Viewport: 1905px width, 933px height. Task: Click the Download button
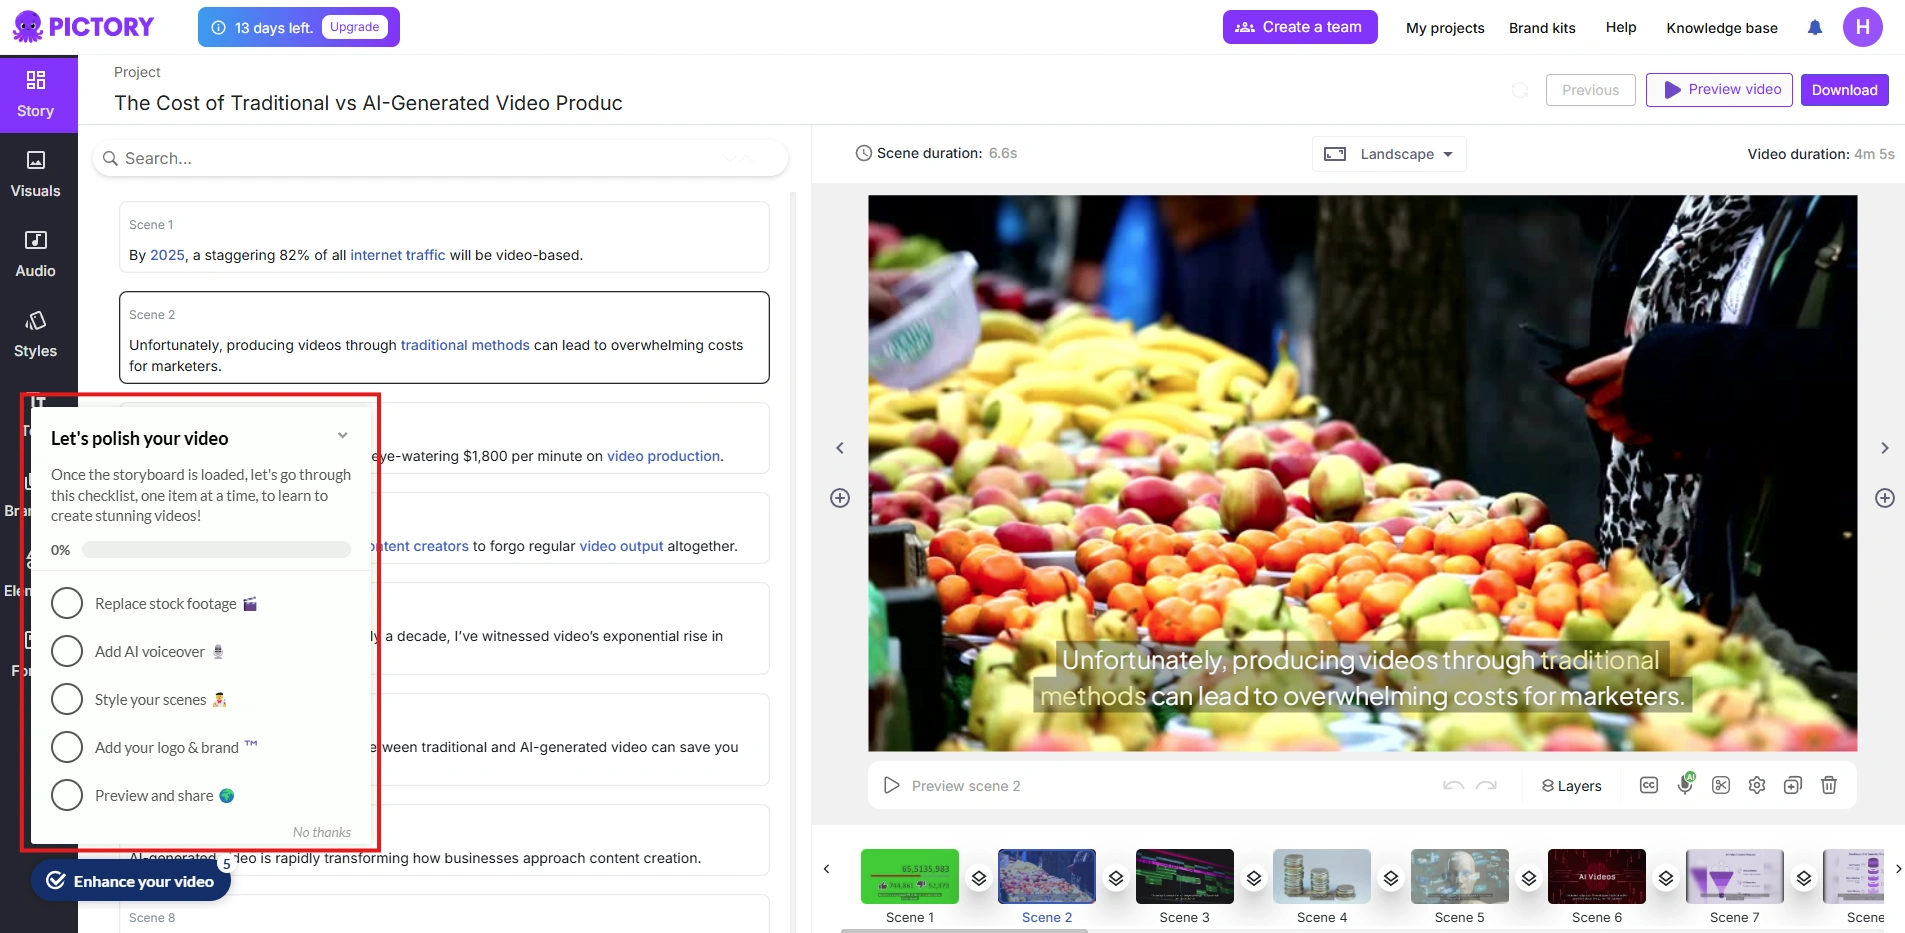(x=1844, y=90)
